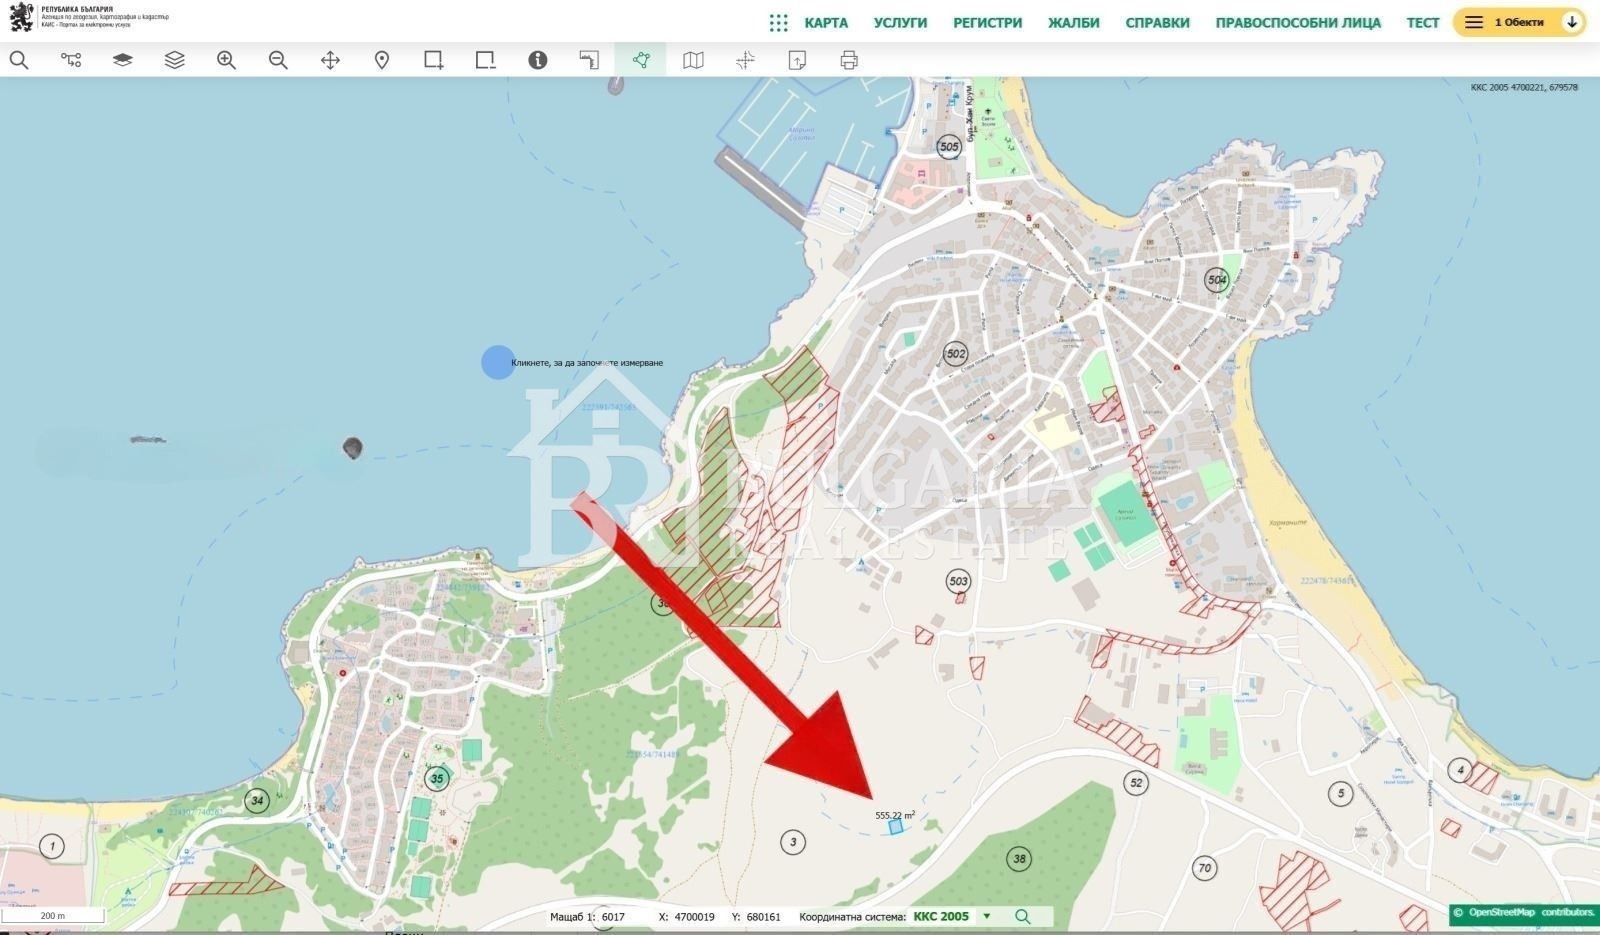Click the coordinate crosshair tool

tap(745, 60)
